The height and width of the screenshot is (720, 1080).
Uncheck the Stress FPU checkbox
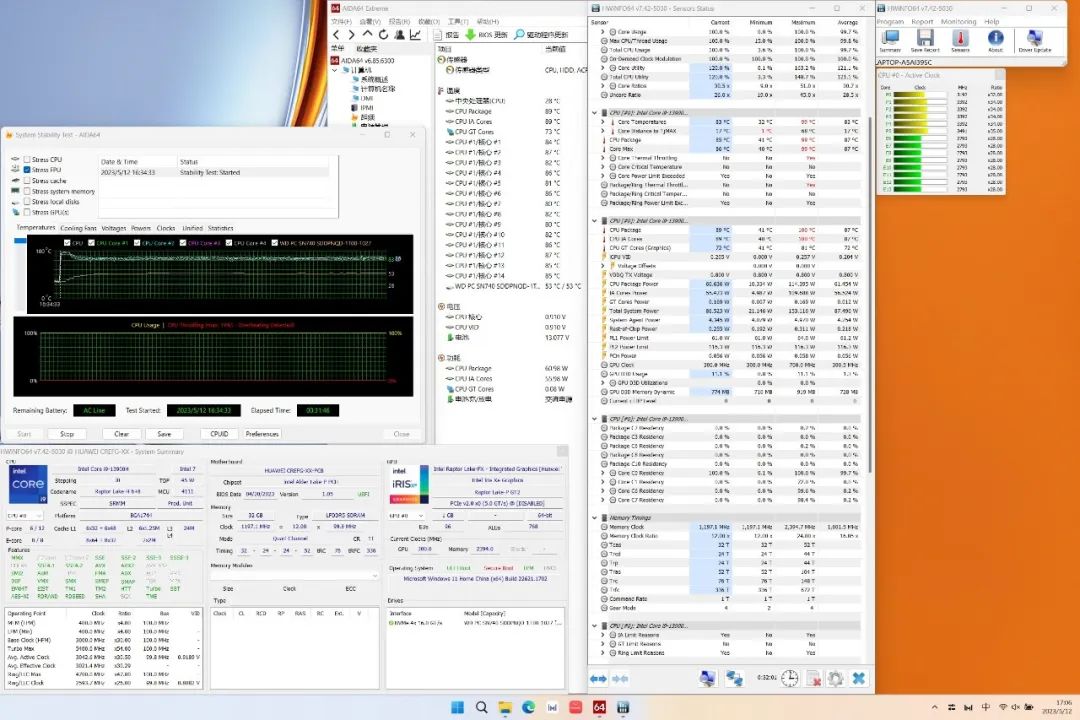click(27, 169)
